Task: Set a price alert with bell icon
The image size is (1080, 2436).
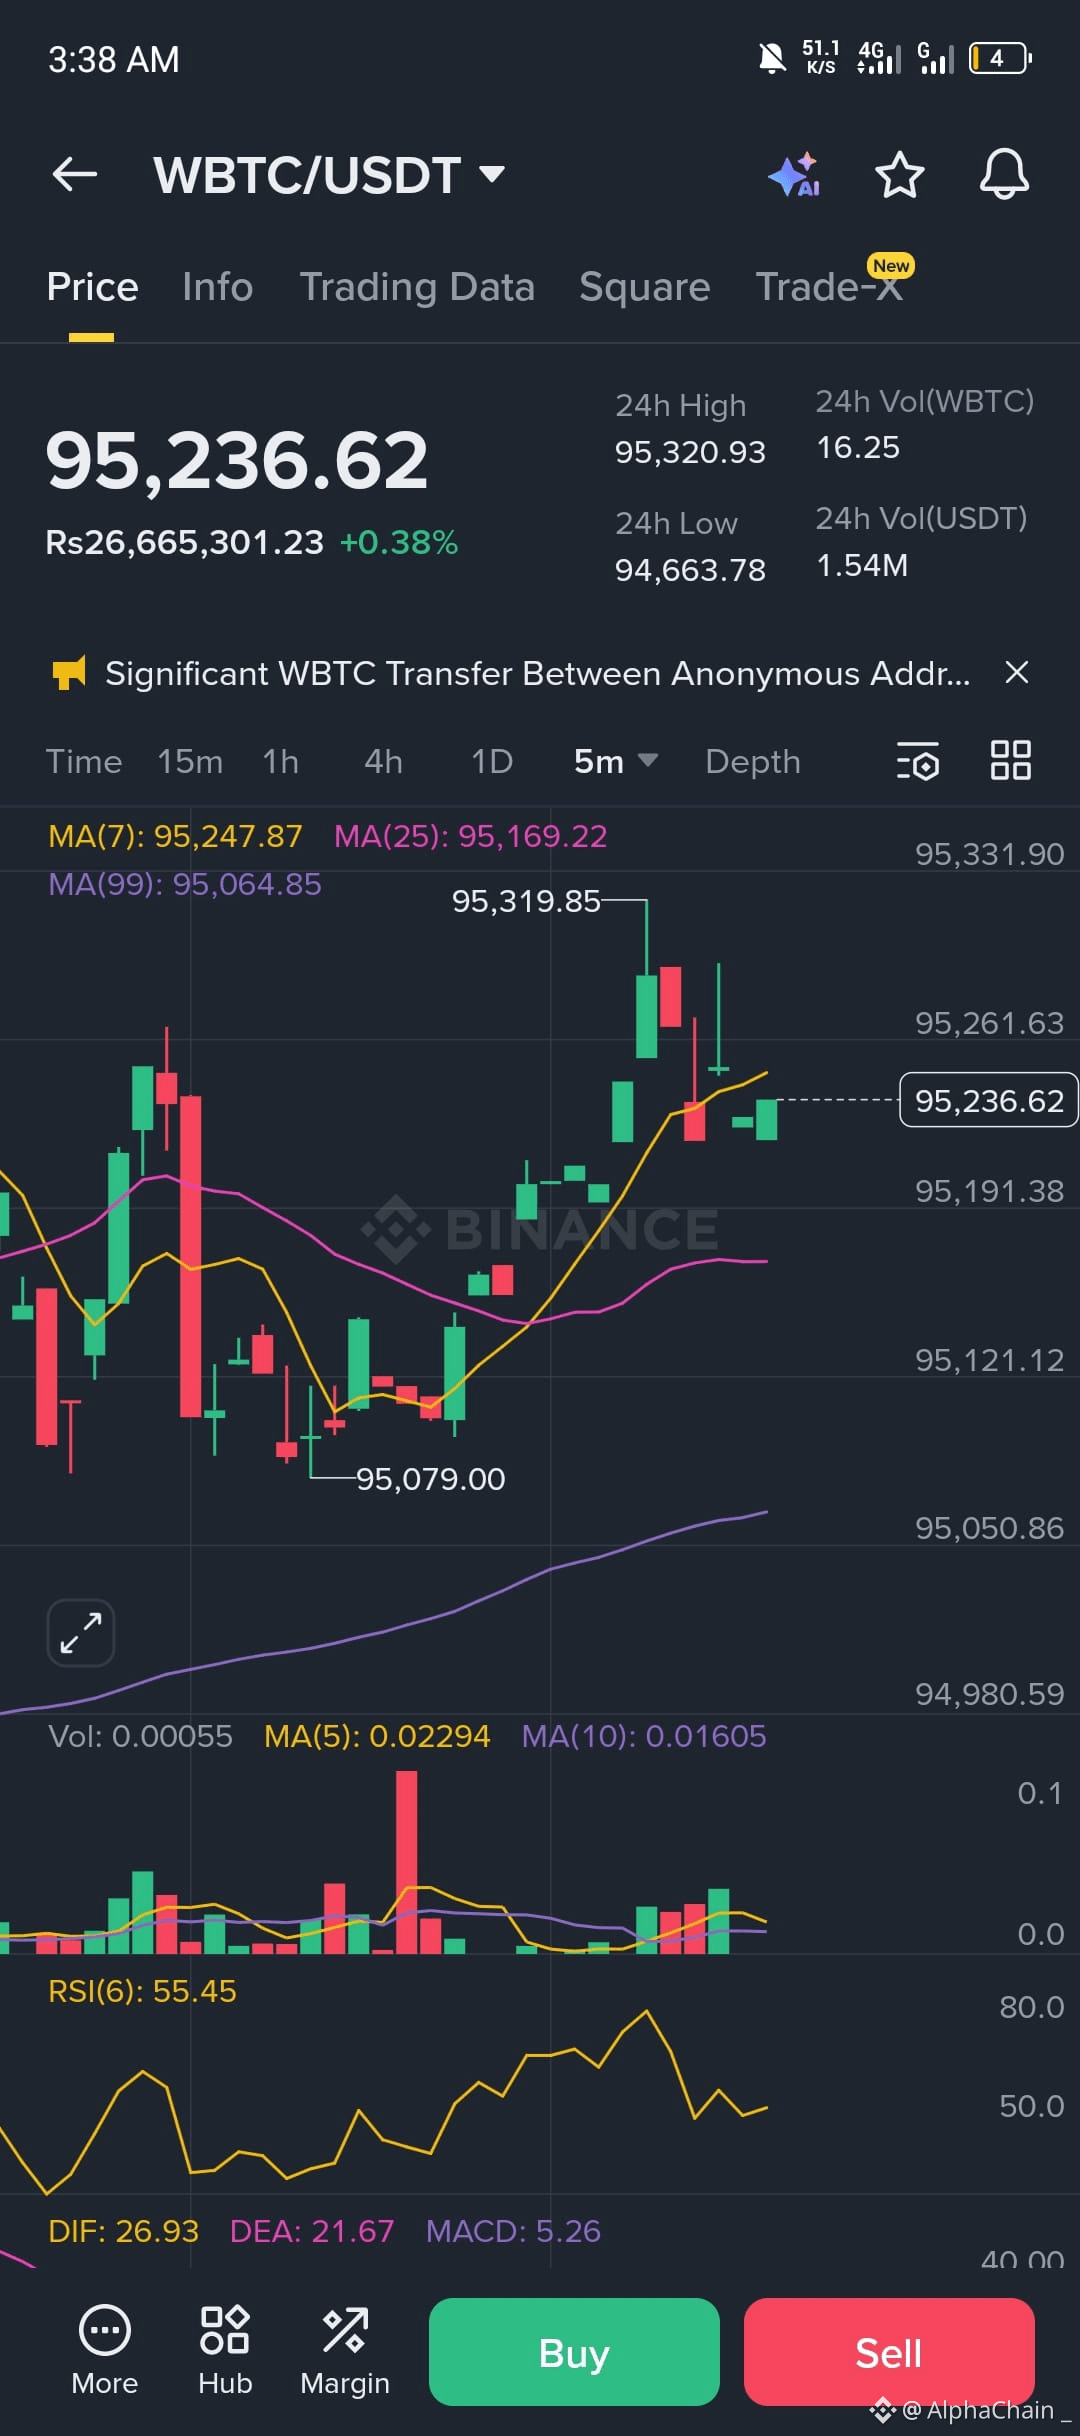Action: point(1004,174)
